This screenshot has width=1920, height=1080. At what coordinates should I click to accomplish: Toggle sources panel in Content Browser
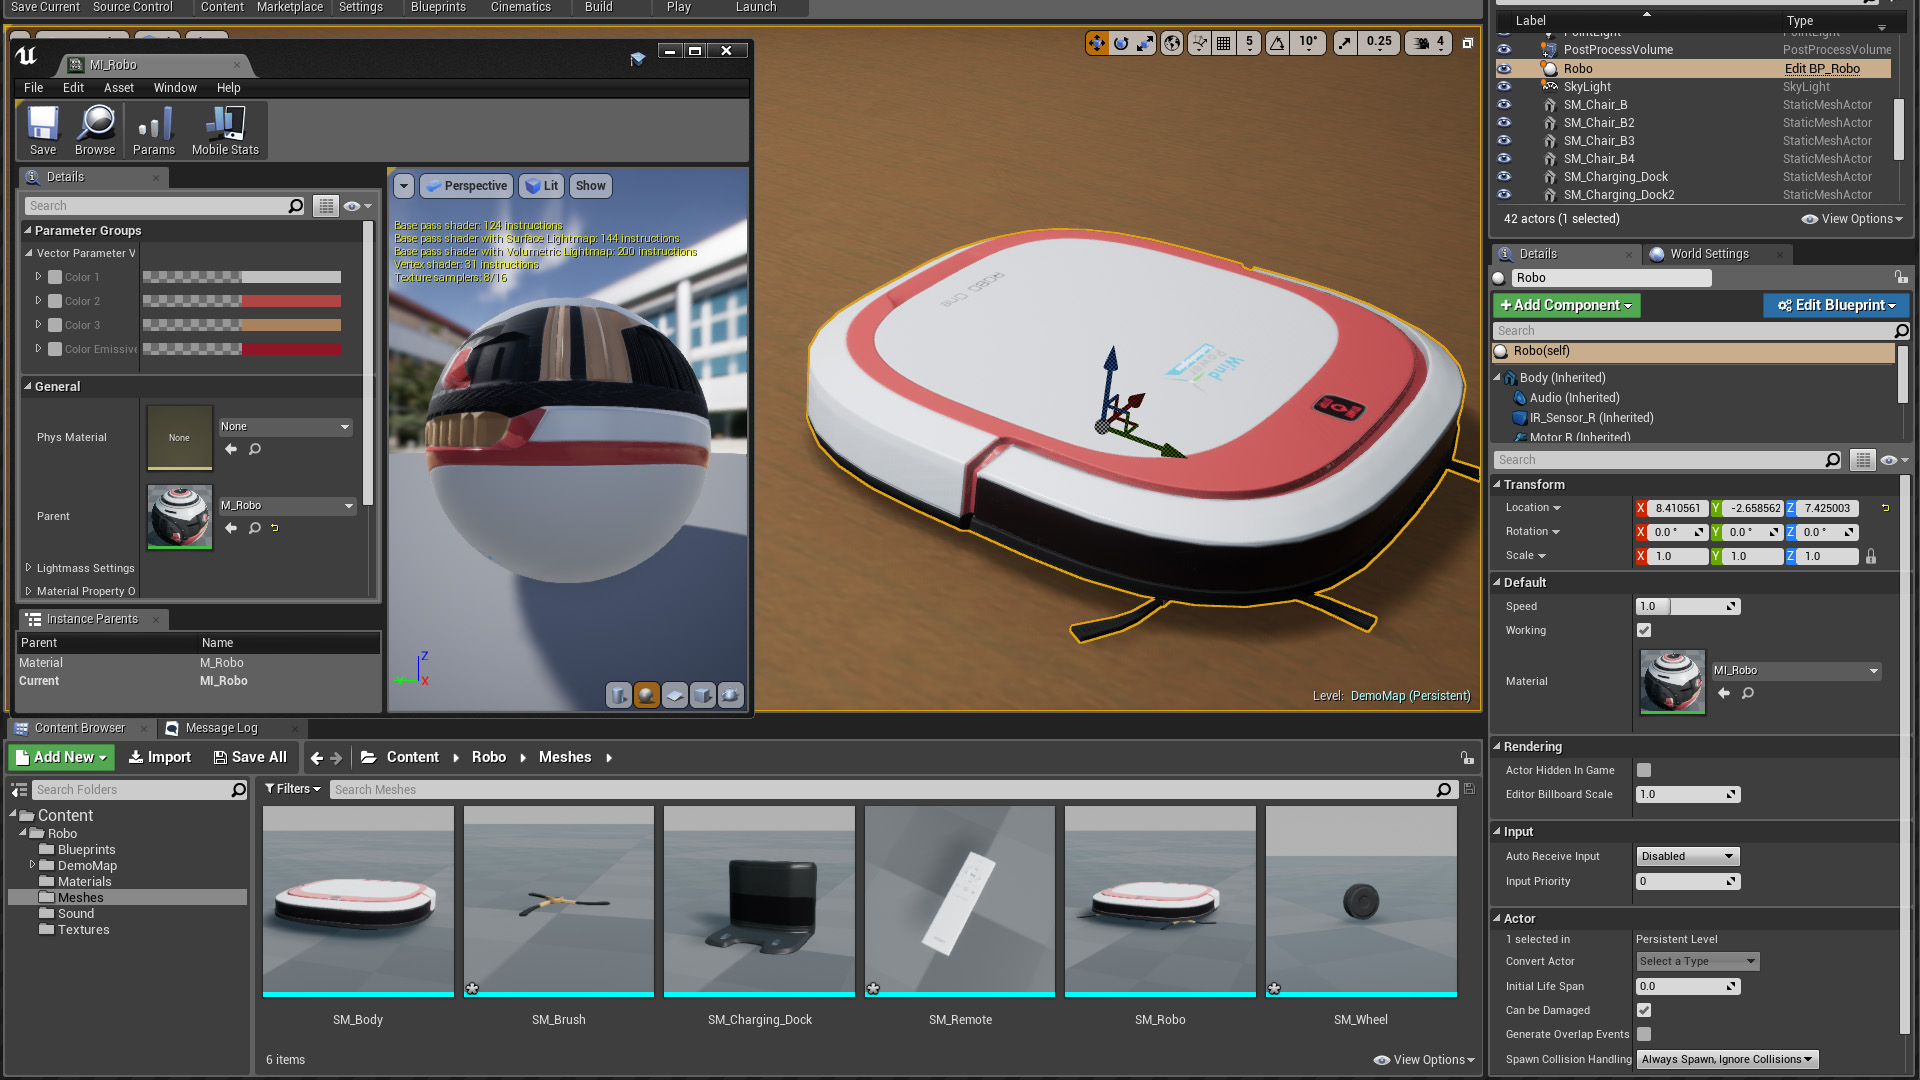19,790
